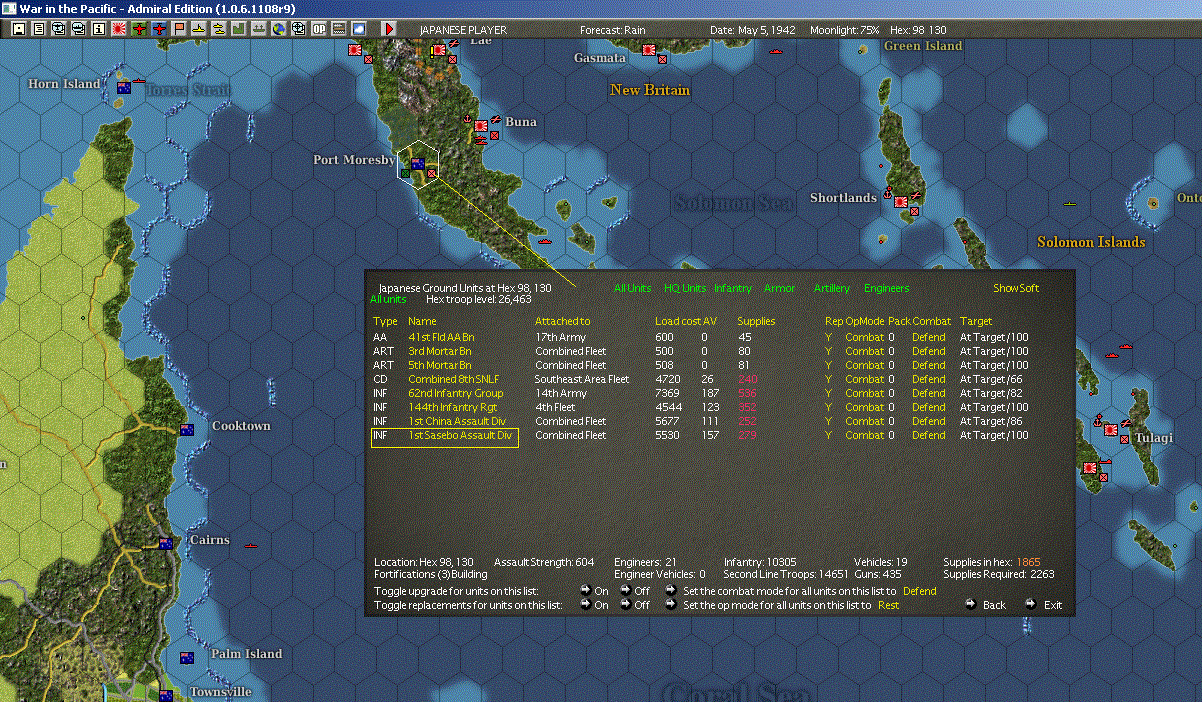The image size is (1202, 702).
Task: Select the Australian flag at Palm Island
Action: pyautogui.click(x=186, y=658)
